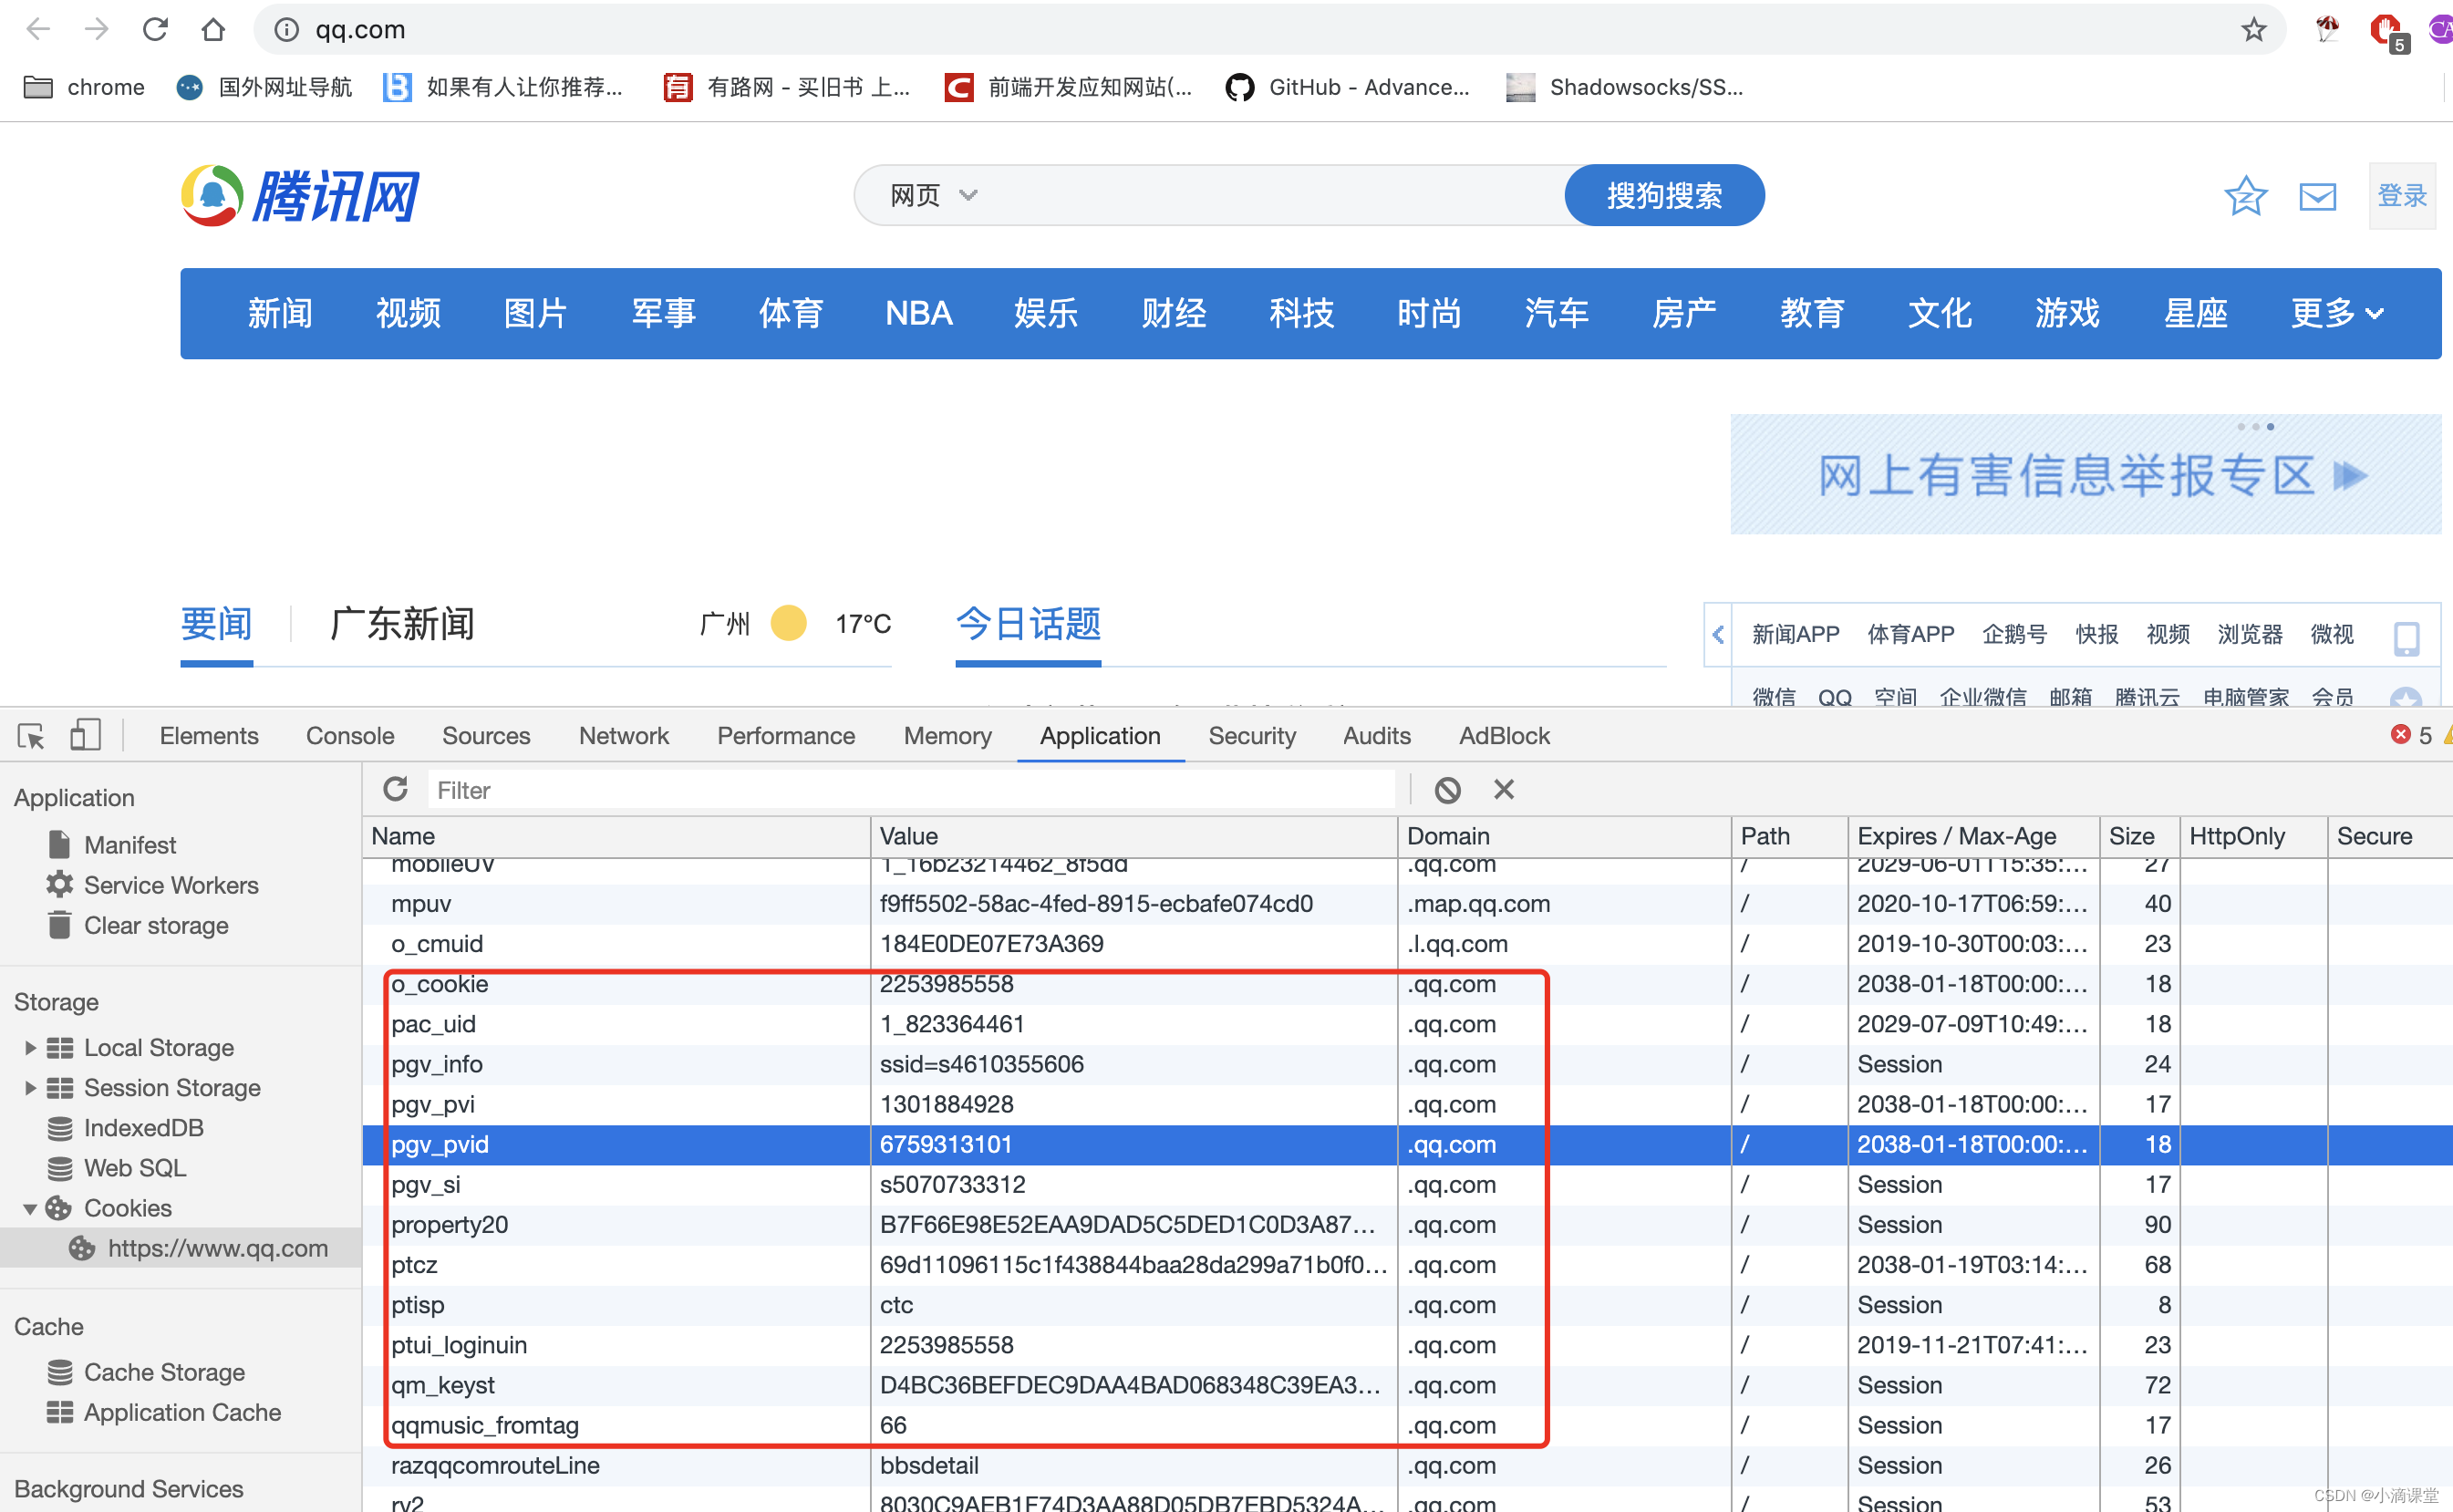Click the site info icon beside qq.com
Viewport: 2453px width, 1512px height.
click(286, 30)
